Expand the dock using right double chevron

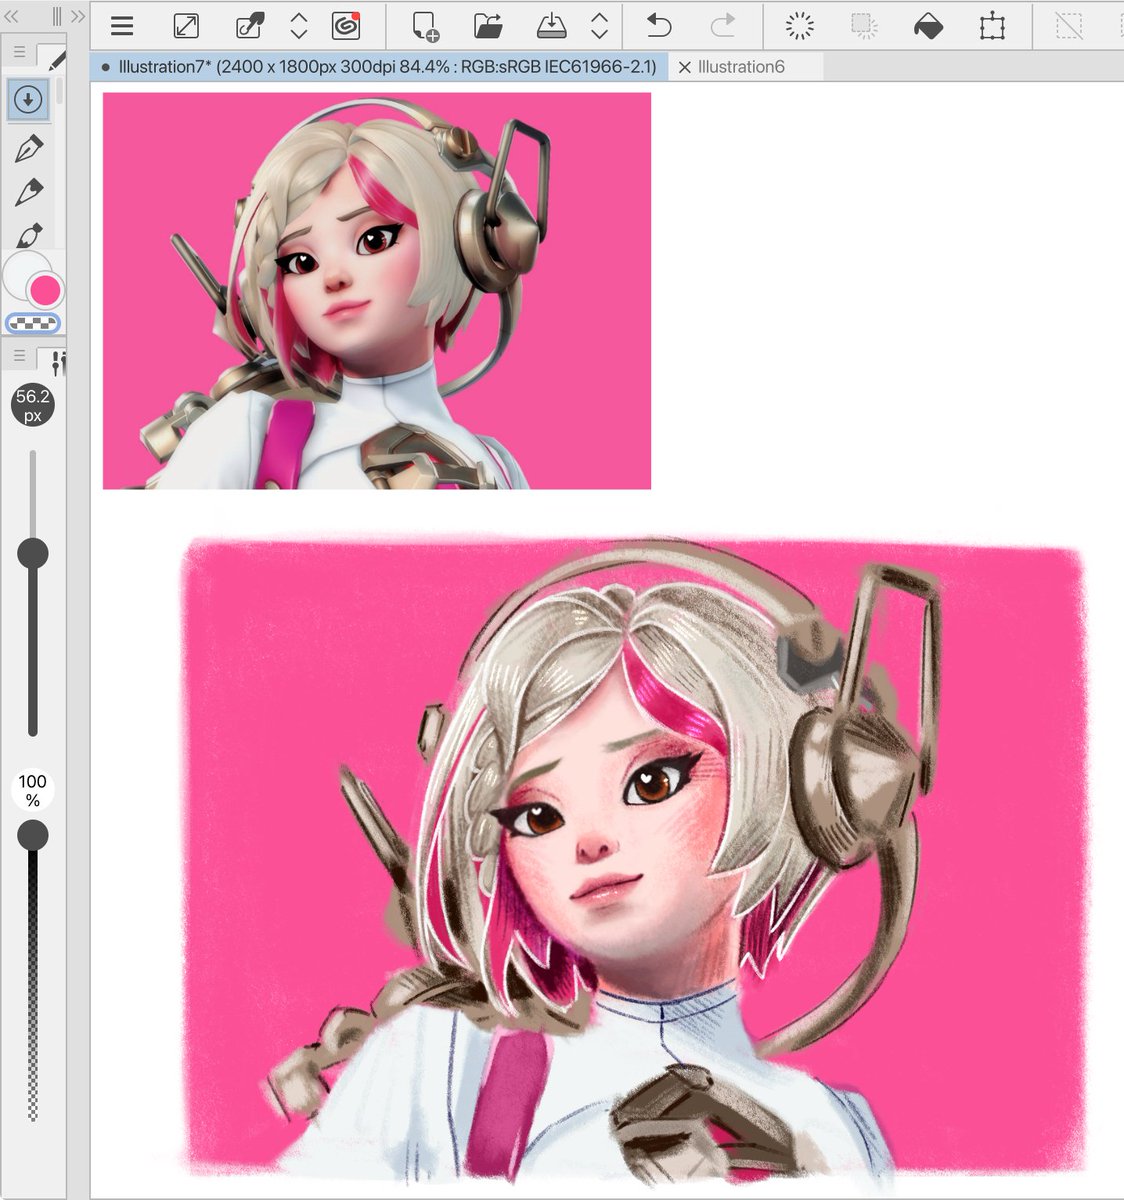point(77,16)
